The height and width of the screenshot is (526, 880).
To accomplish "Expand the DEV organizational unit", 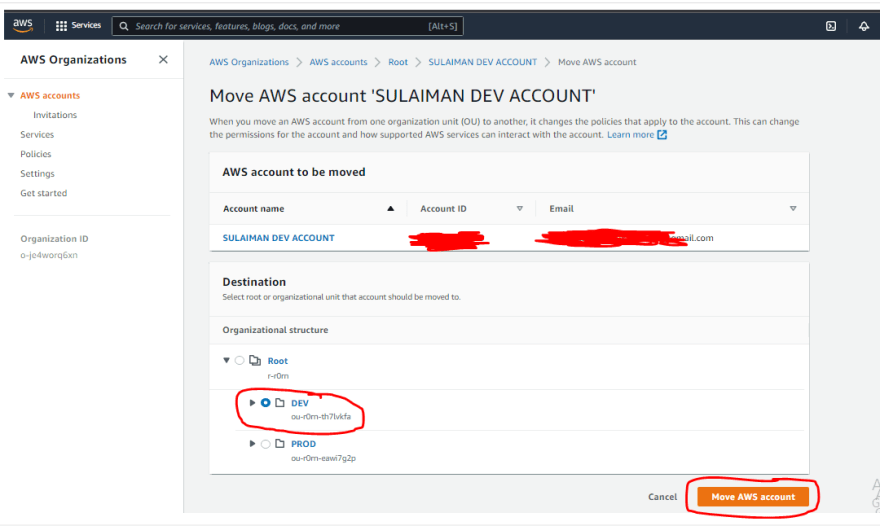I will click(252, 402).
